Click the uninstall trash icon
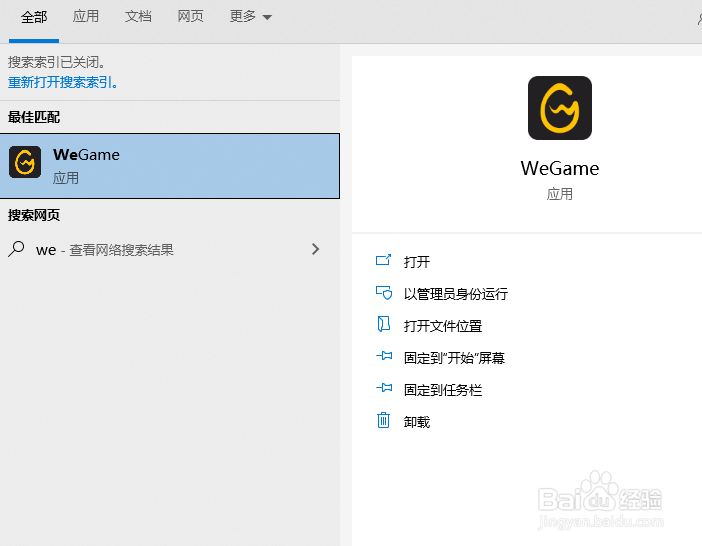702x546 pixels. pos(383,420)
